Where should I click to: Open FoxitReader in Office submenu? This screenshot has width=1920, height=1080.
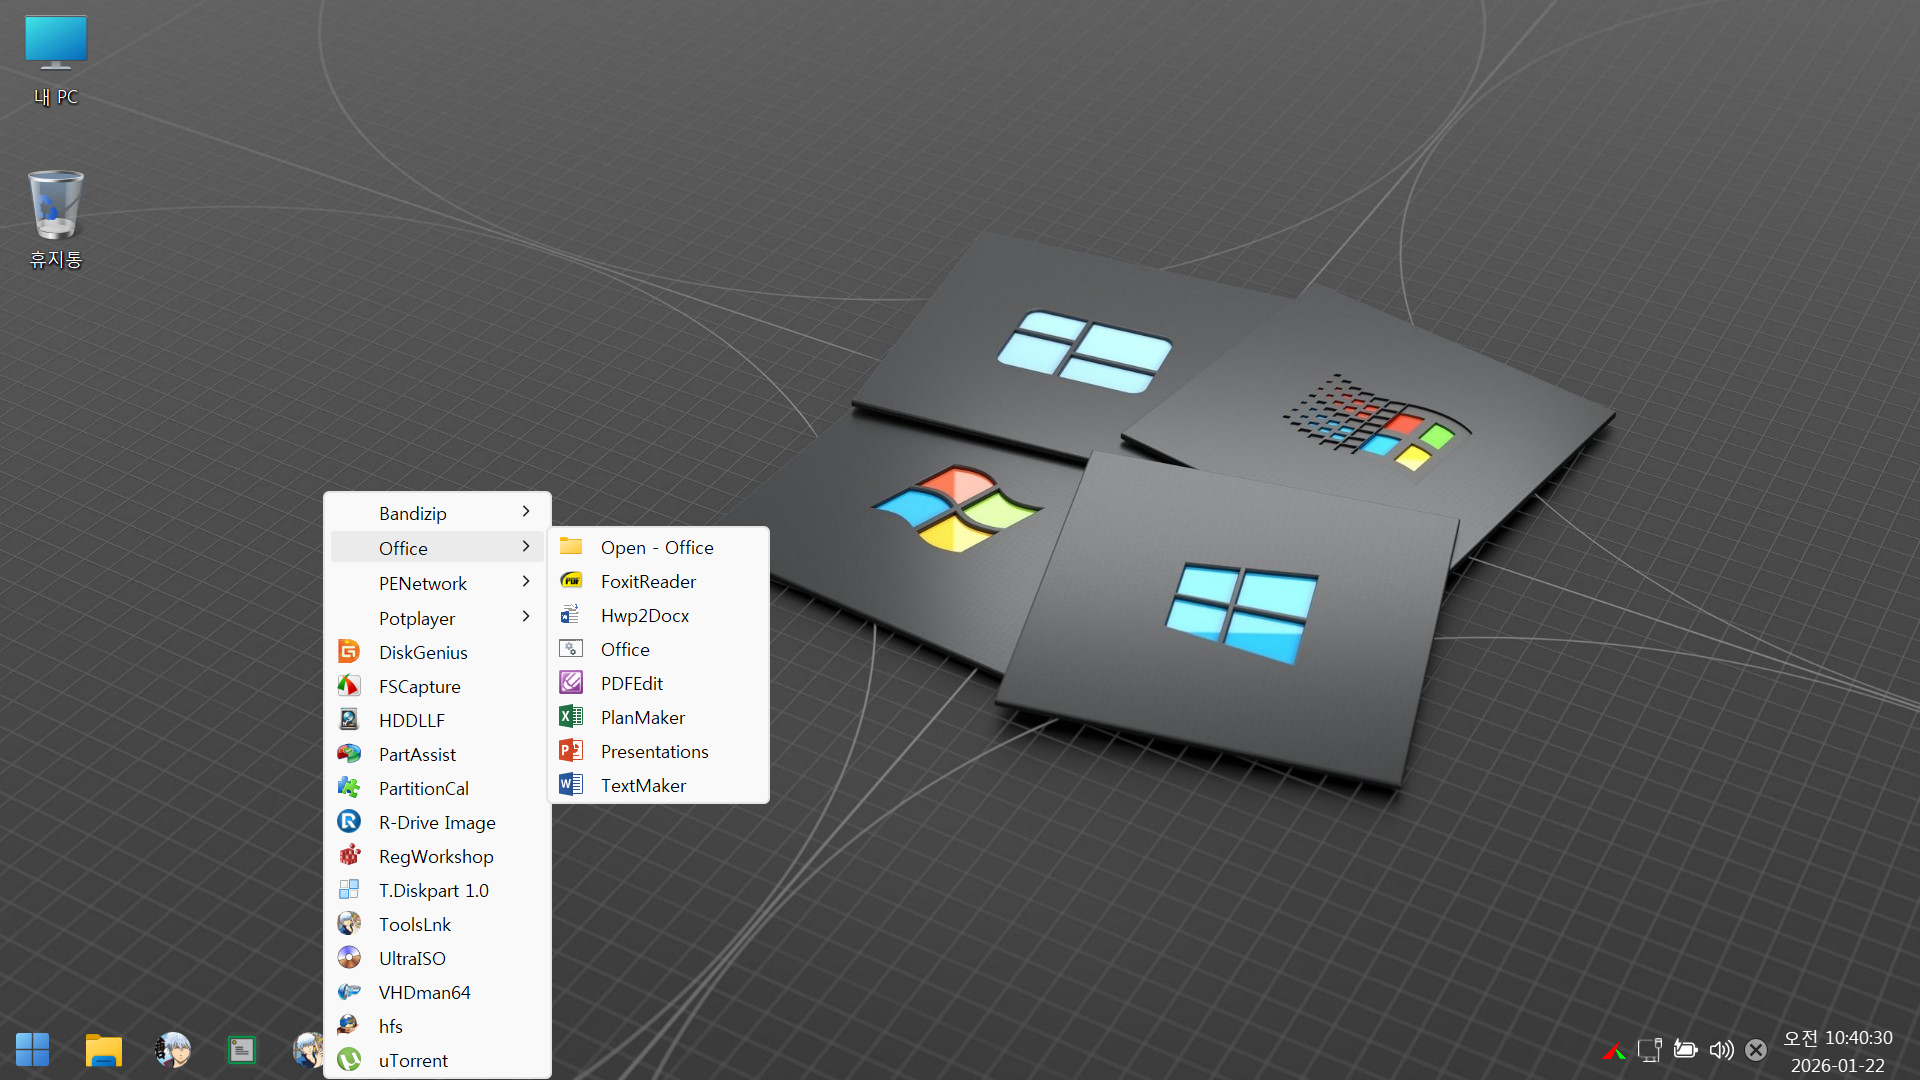(x=648, y=581)
